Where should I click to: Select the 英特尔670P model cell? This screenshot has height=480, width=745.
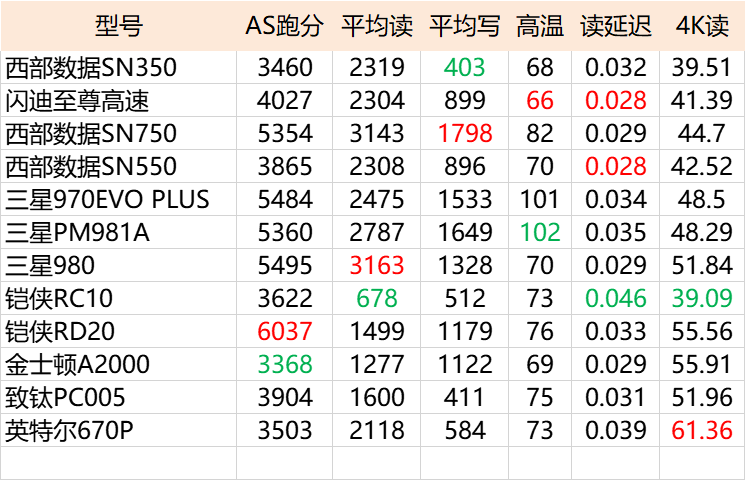(119, 431)
